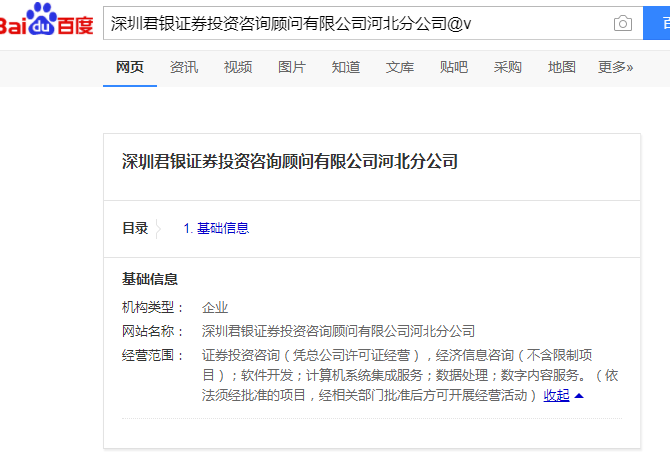Click the blue Baidu search button
Image resolution: width=670 pixels, height=452 pixels.
[x=657, y=23]
